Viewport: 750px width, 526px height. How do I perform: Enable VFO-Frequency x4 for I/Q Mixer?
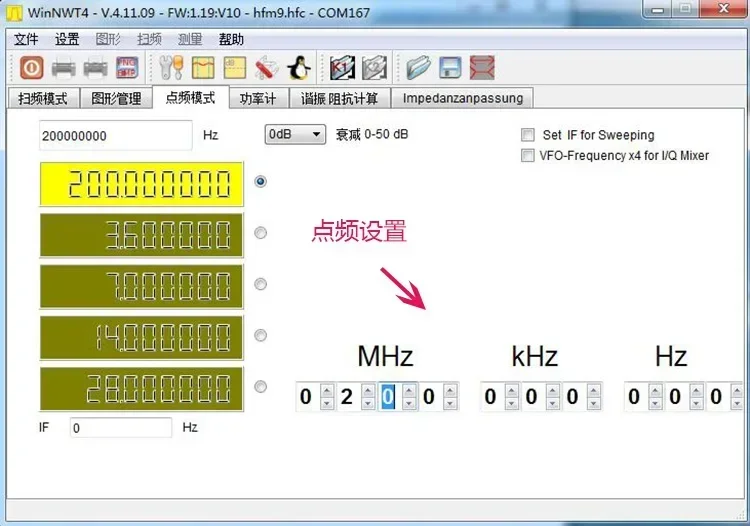pyautogui.click(x=528, y=155)
